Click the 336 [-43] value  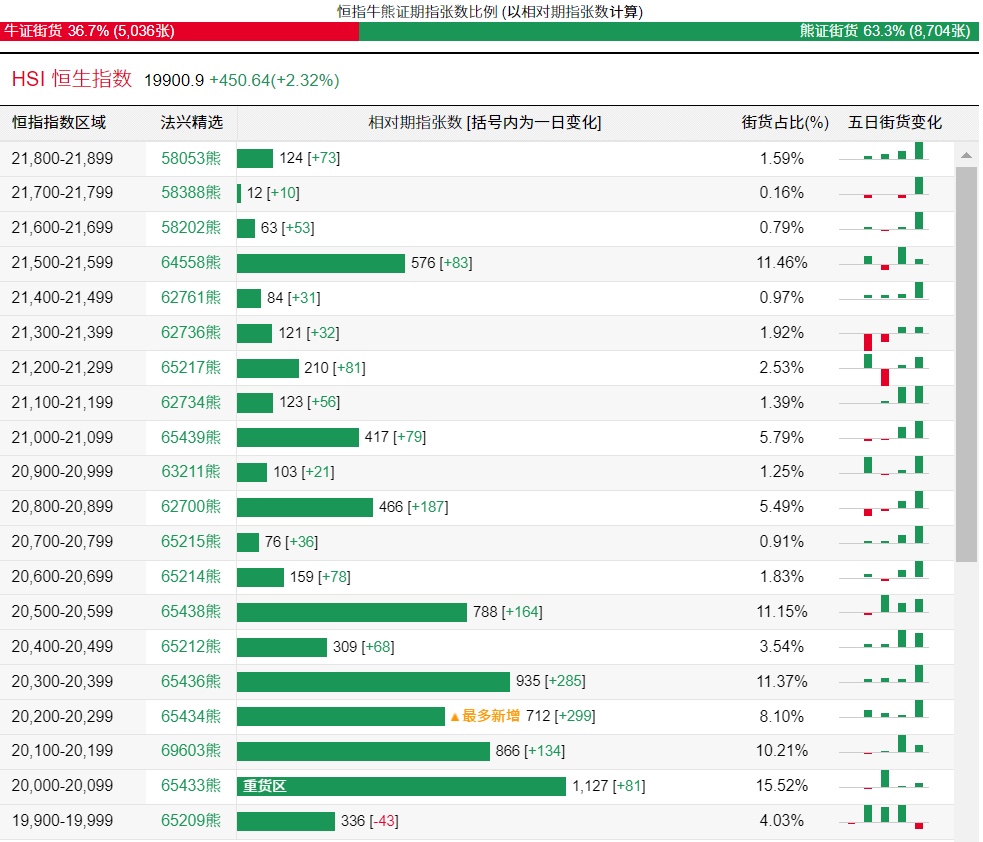pyautogui.click(x=369, y=821)
